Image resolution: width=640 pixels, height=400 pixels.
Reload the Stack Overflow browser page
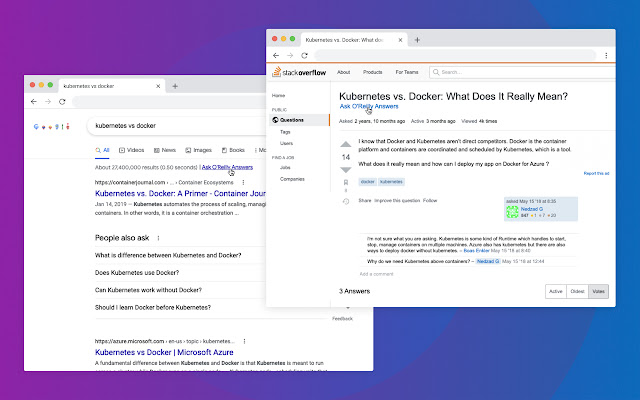coord(306,55)
